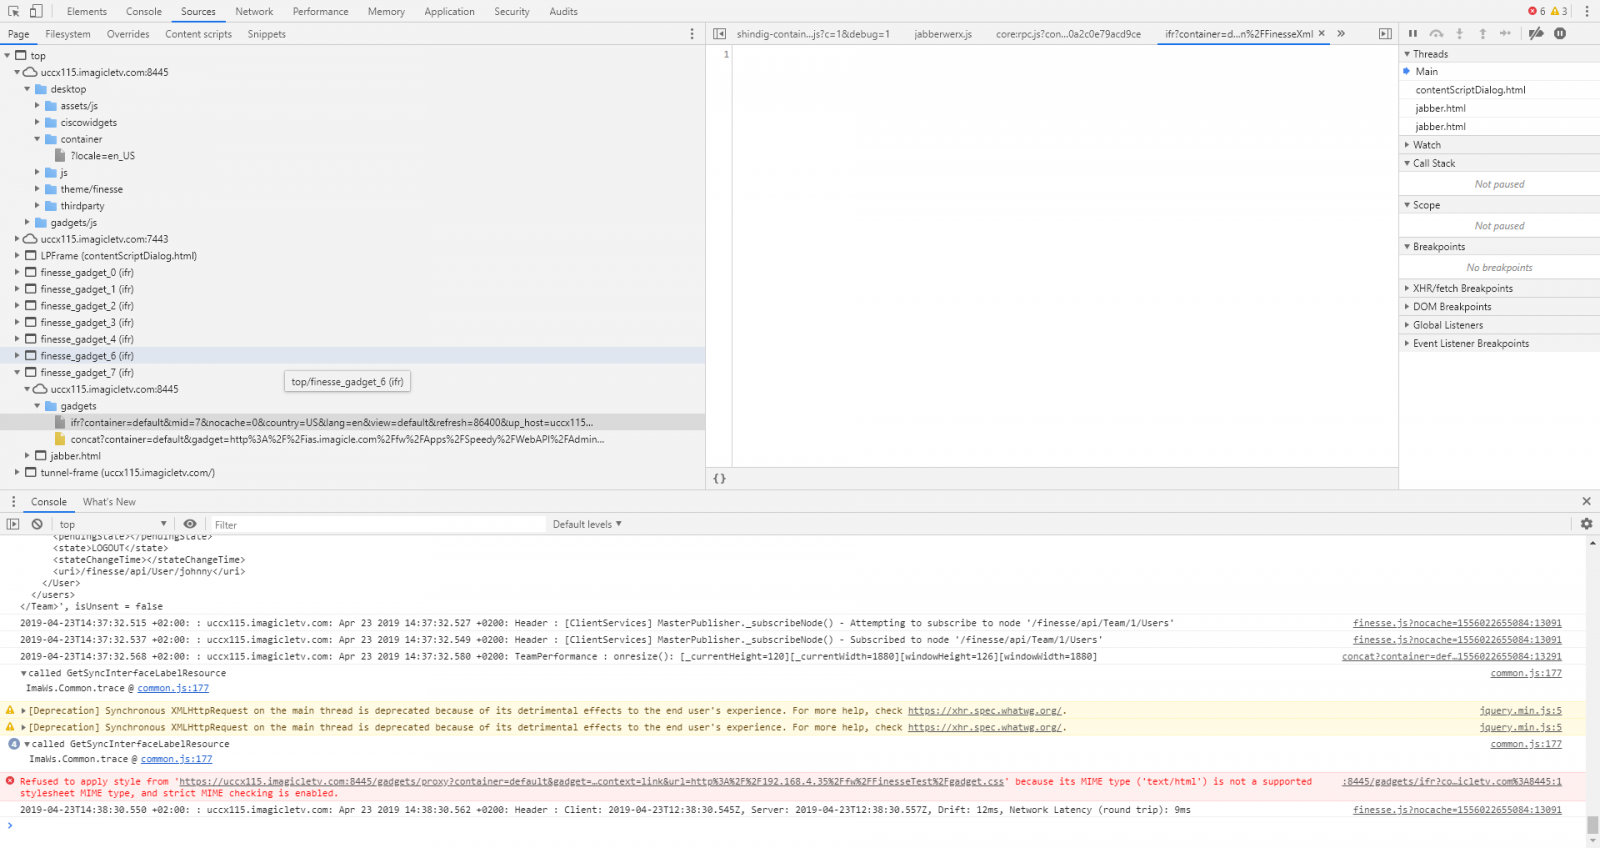Clear the console with the ban icon

click(37, 524)
